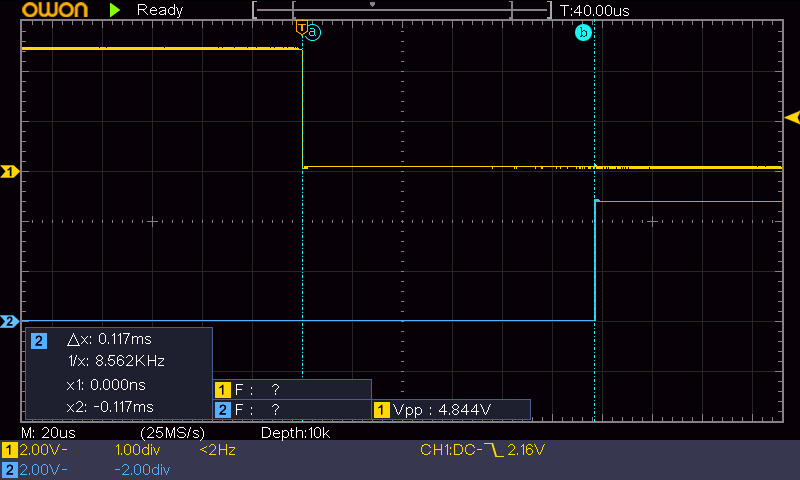This screenshot has height=480, width=800.
Task: Click the channel 2 zero-level marker
Action: (10, 321)
